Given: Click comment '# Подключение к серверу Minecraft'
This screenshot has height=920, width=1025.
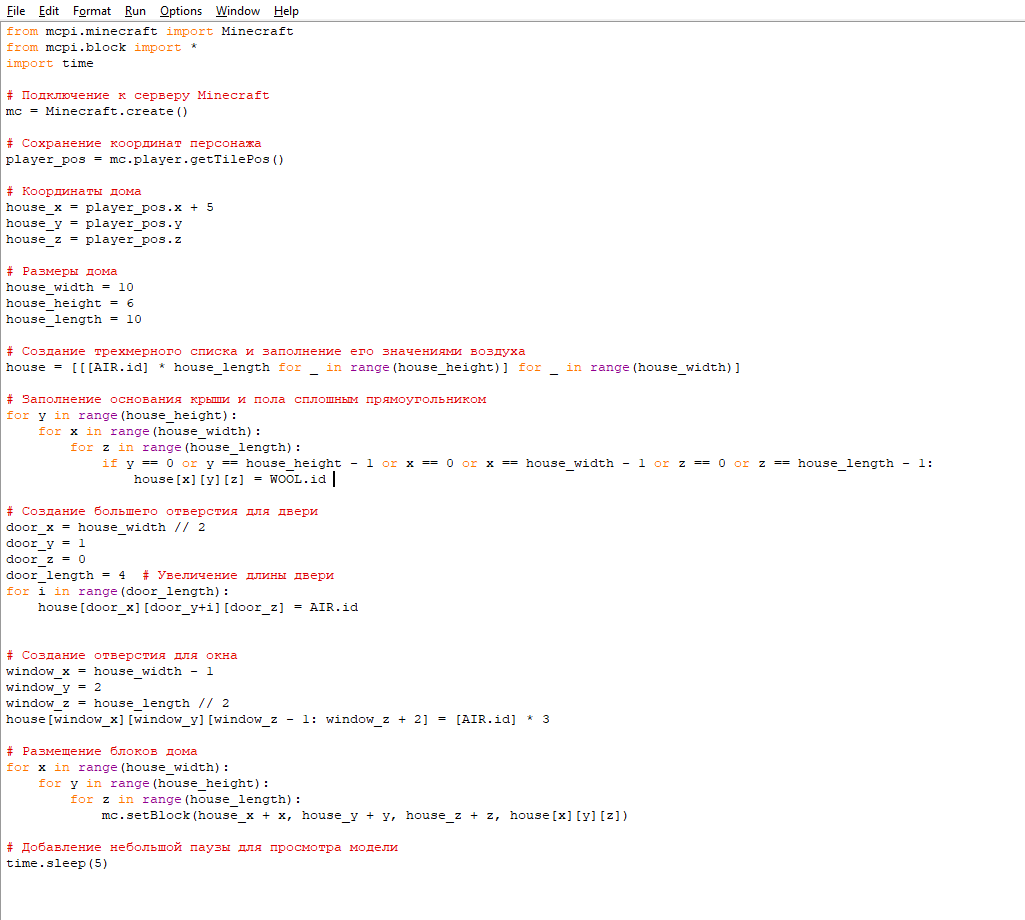Looking at the screenshot, I should tap(138, 95).
